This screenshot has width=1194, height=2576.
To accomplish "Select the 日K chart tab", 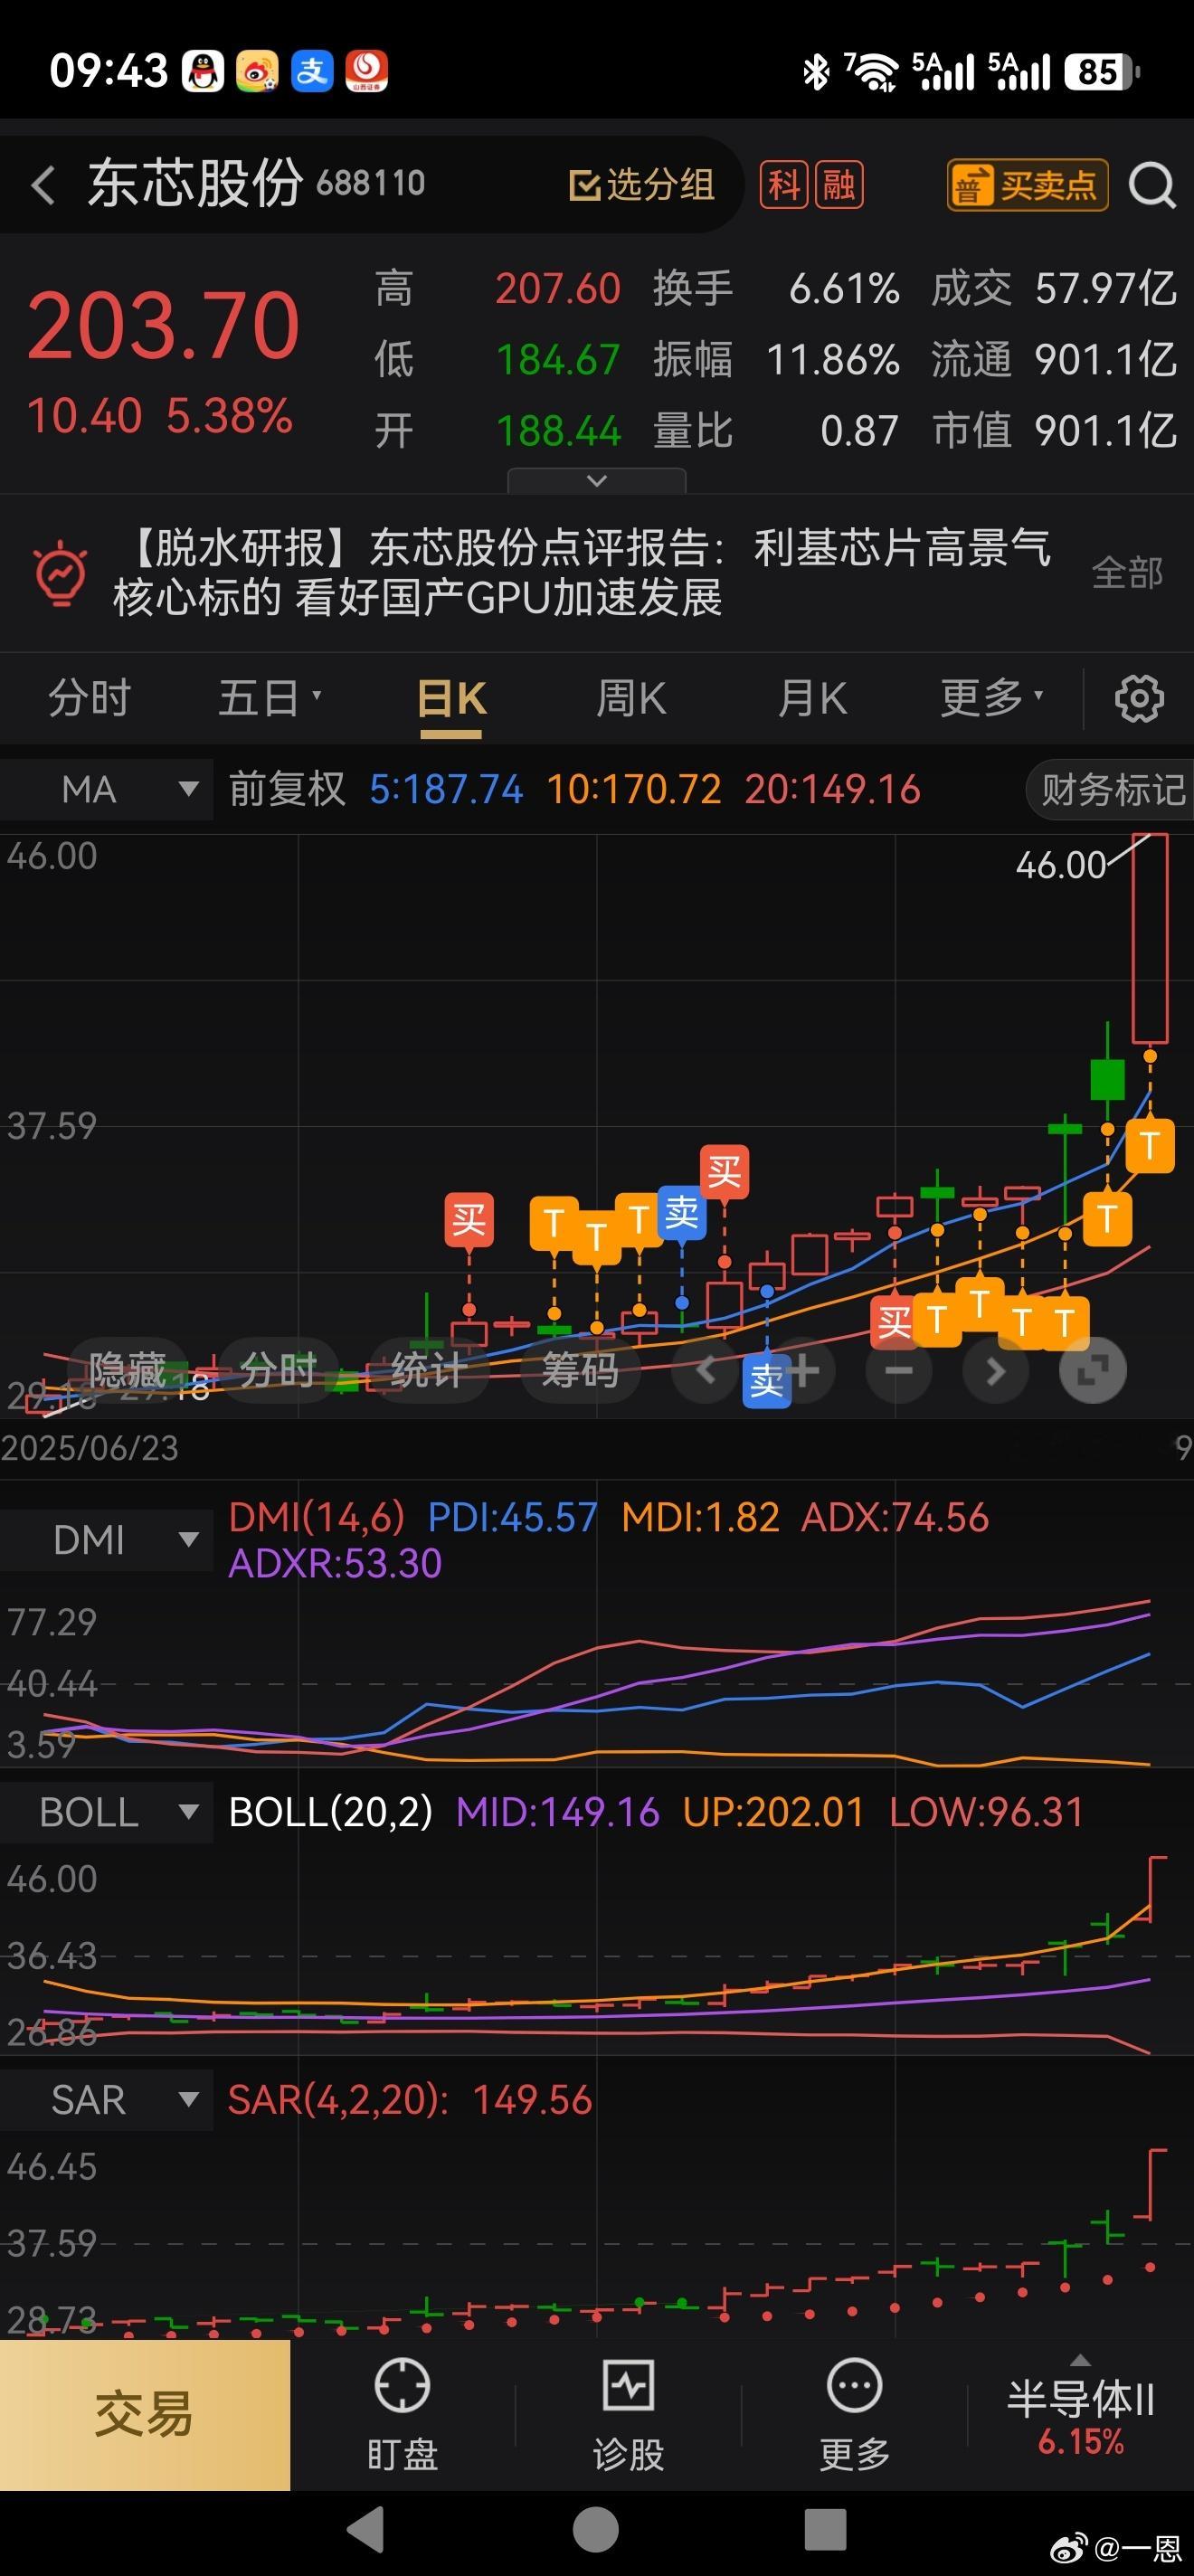I will click(451, 698).
